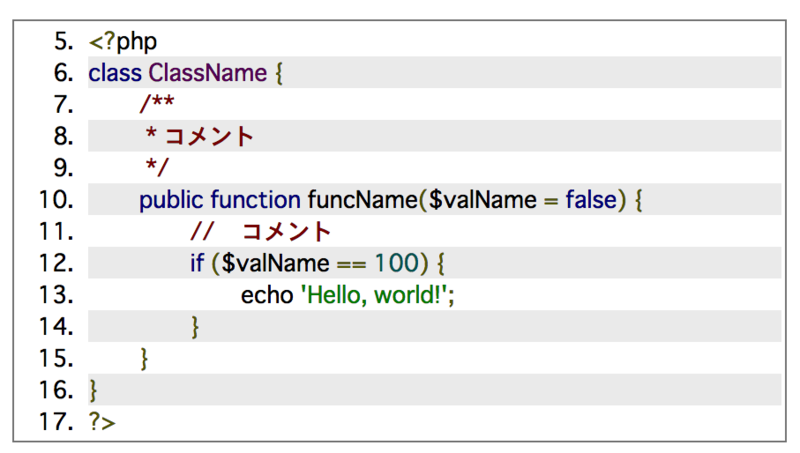Image resolution: width=800 pixels, height=453 pixels.
Task: Click line number '17.'
Action: pos(56,422)
